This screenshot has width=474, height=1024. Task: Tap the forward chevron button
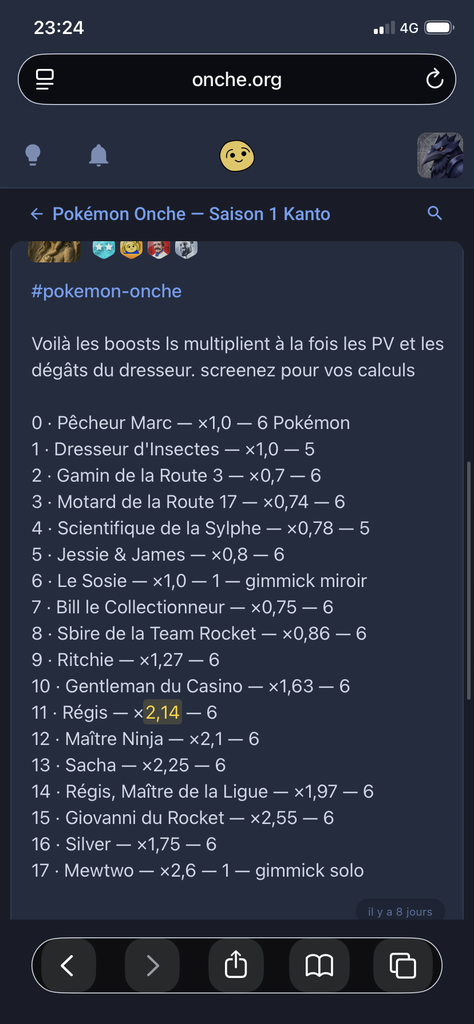pos(152,965)
